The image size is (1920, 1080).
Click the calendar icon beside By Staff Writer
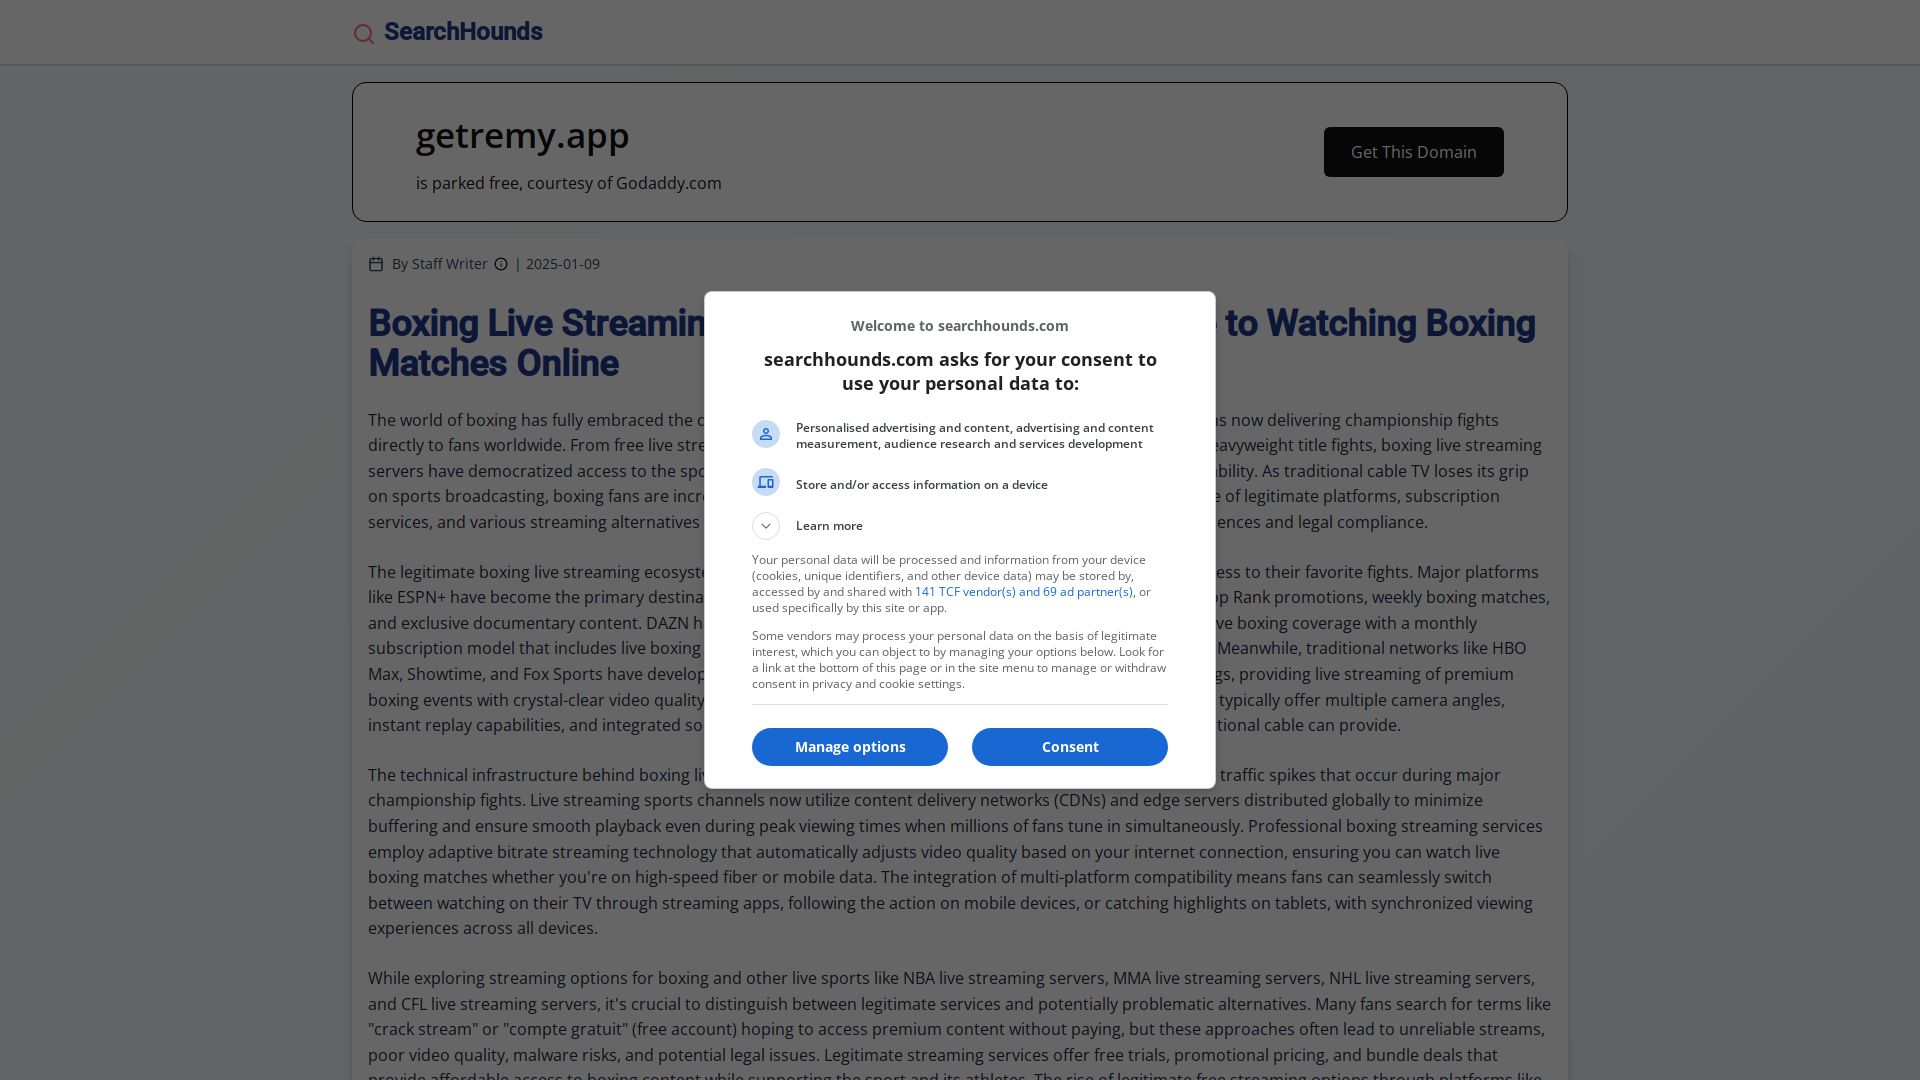(376, 264)
